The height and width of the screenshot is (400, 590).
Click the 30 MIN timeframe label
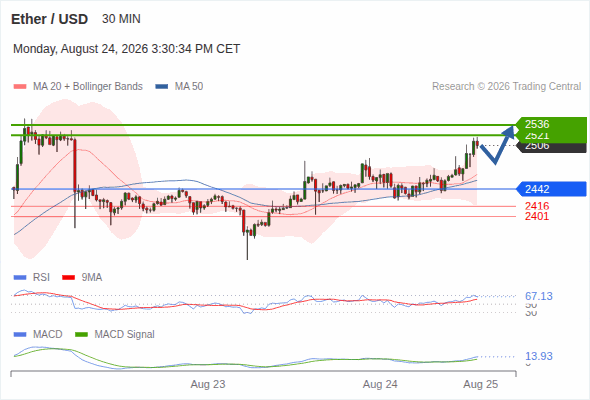pos(121,19)
